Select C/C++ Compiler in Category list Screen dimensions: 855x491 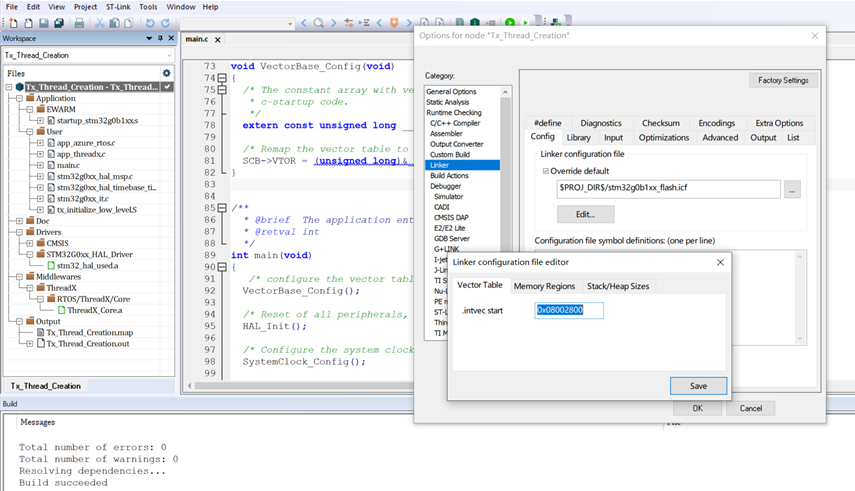(455, 123)
